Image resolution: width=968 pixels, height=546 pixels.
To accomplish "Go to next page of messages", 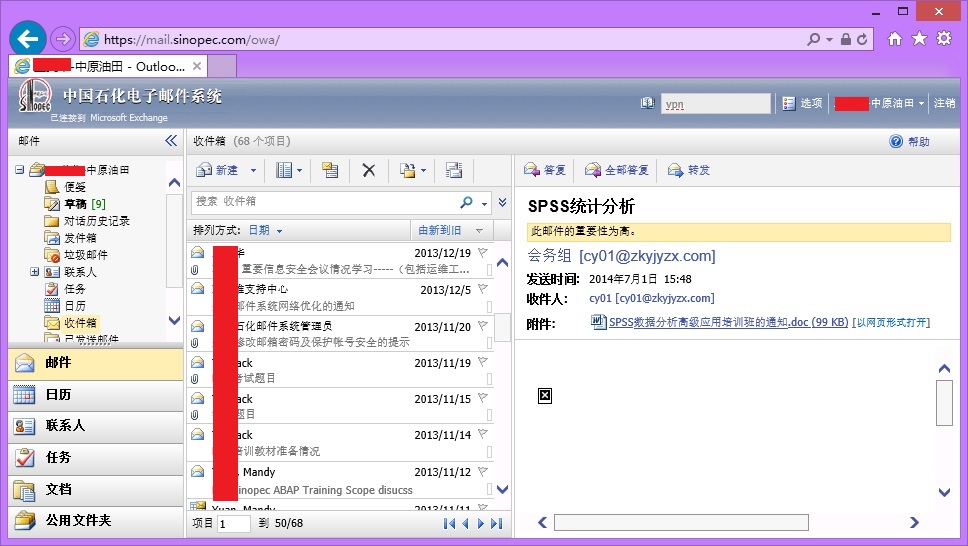I will pos(480,524).
